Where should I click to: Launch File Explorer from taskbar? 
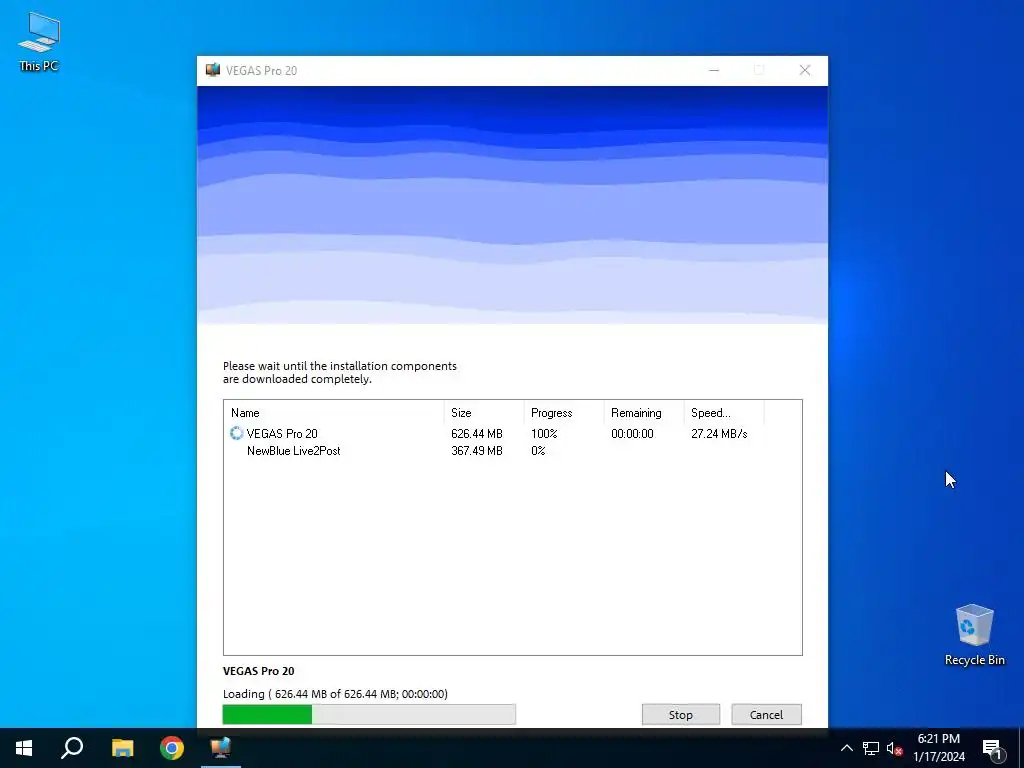[122, 748]
